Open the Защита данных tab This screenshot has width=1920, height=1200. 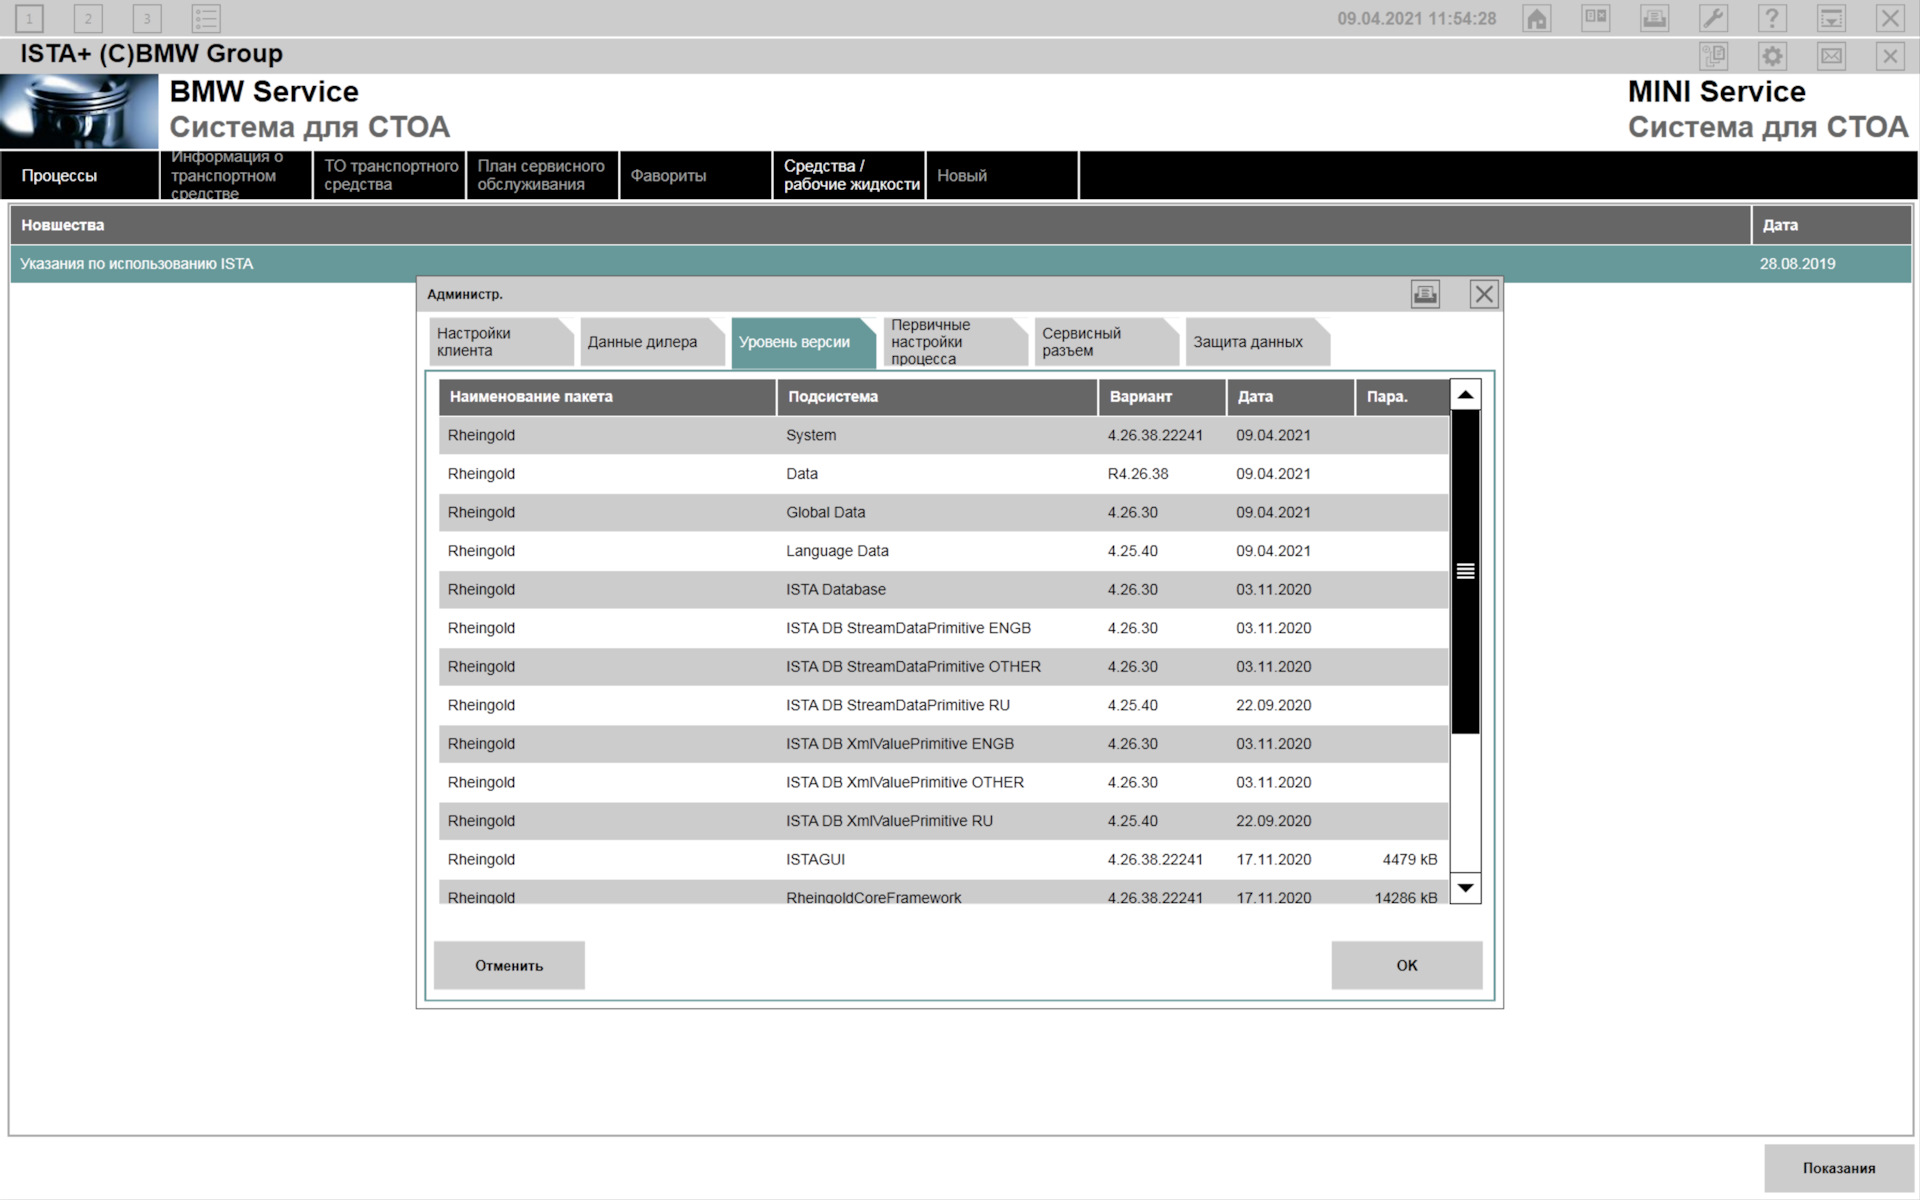click(1257, 342)
